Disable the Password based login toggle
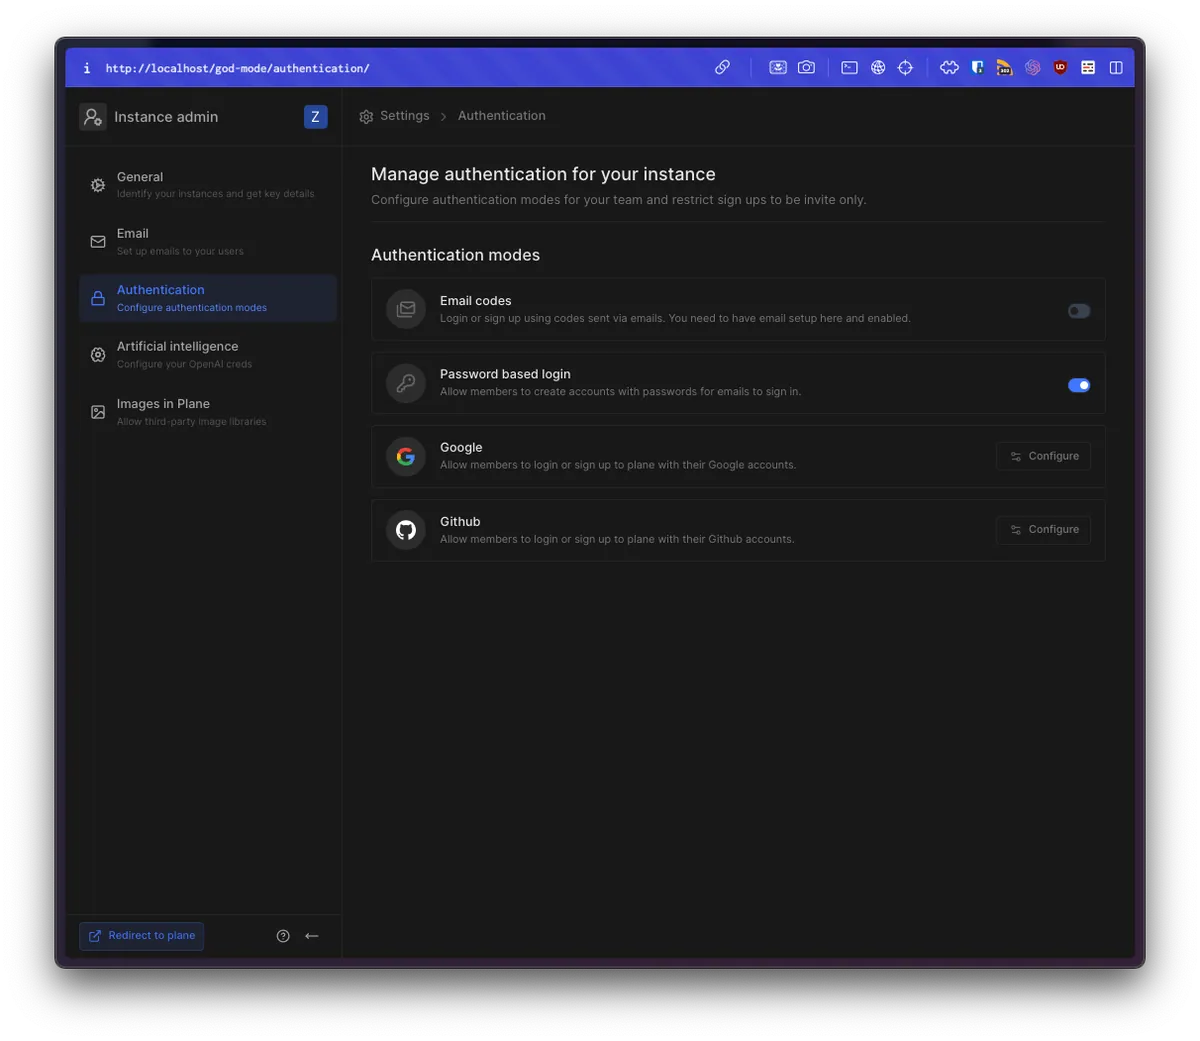The image size is (1200, 1041). click(1078, 385)
